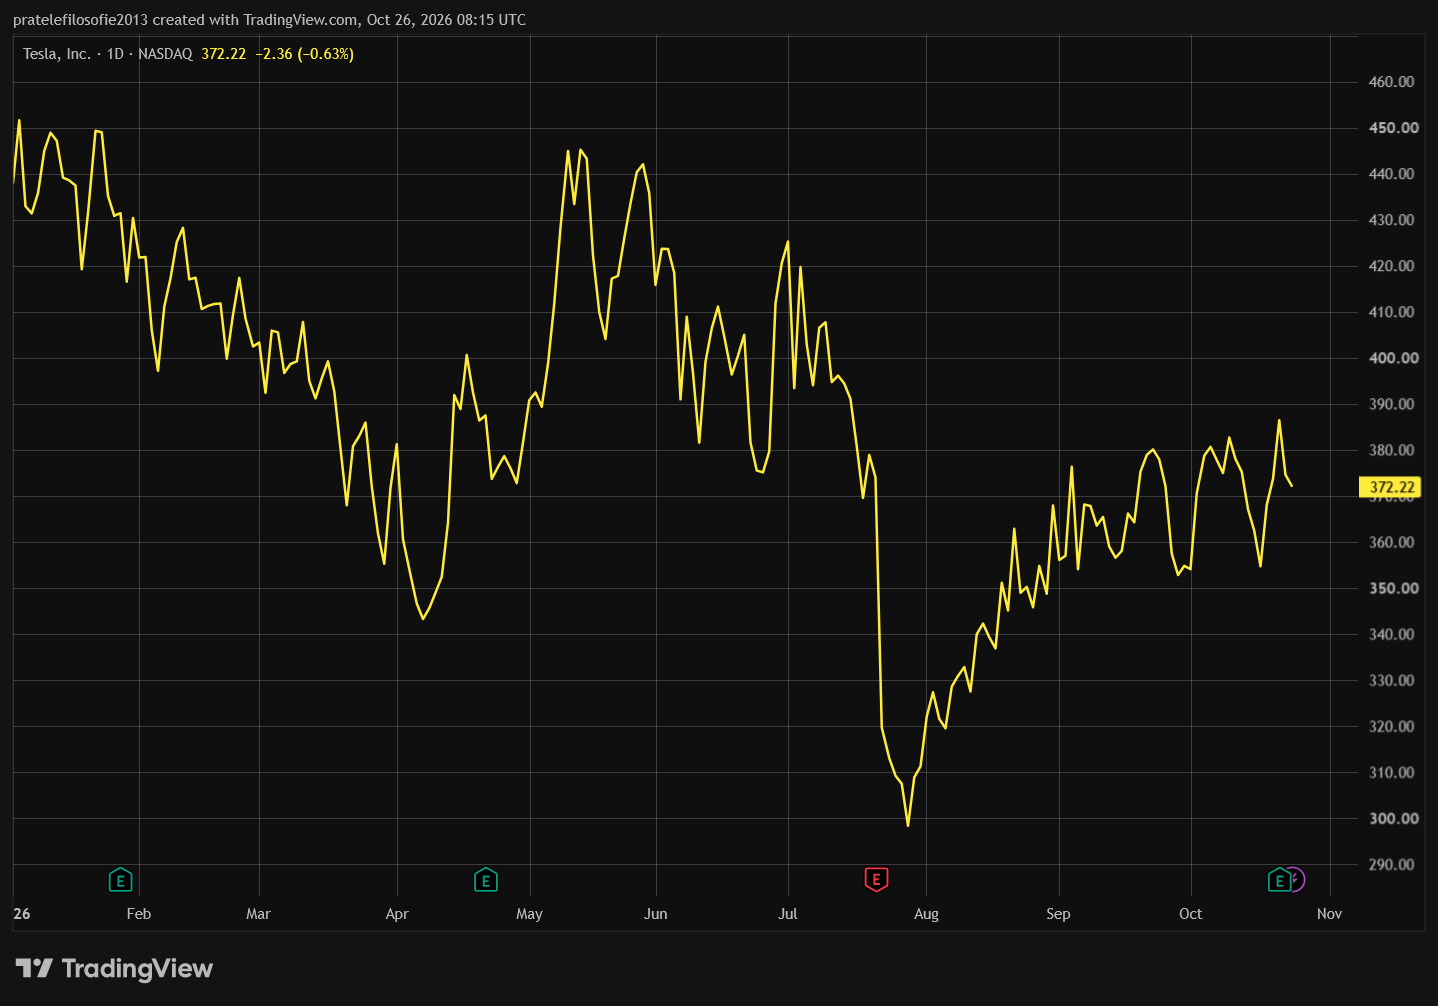This screenshot has width=1438, height=1006.
Task: Click the Tesla, Inc. symbol name
Action: [x=57, y=54]
